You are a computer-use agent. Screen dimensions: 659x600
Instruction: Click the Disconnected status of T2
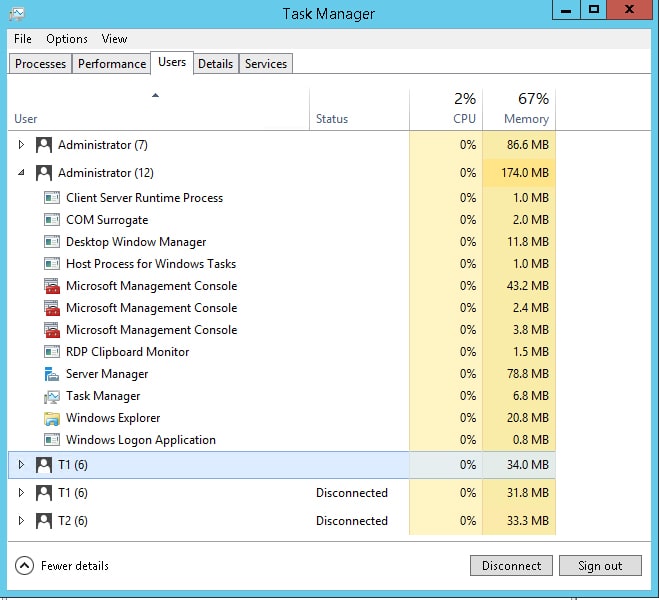[x=352, y=521]
